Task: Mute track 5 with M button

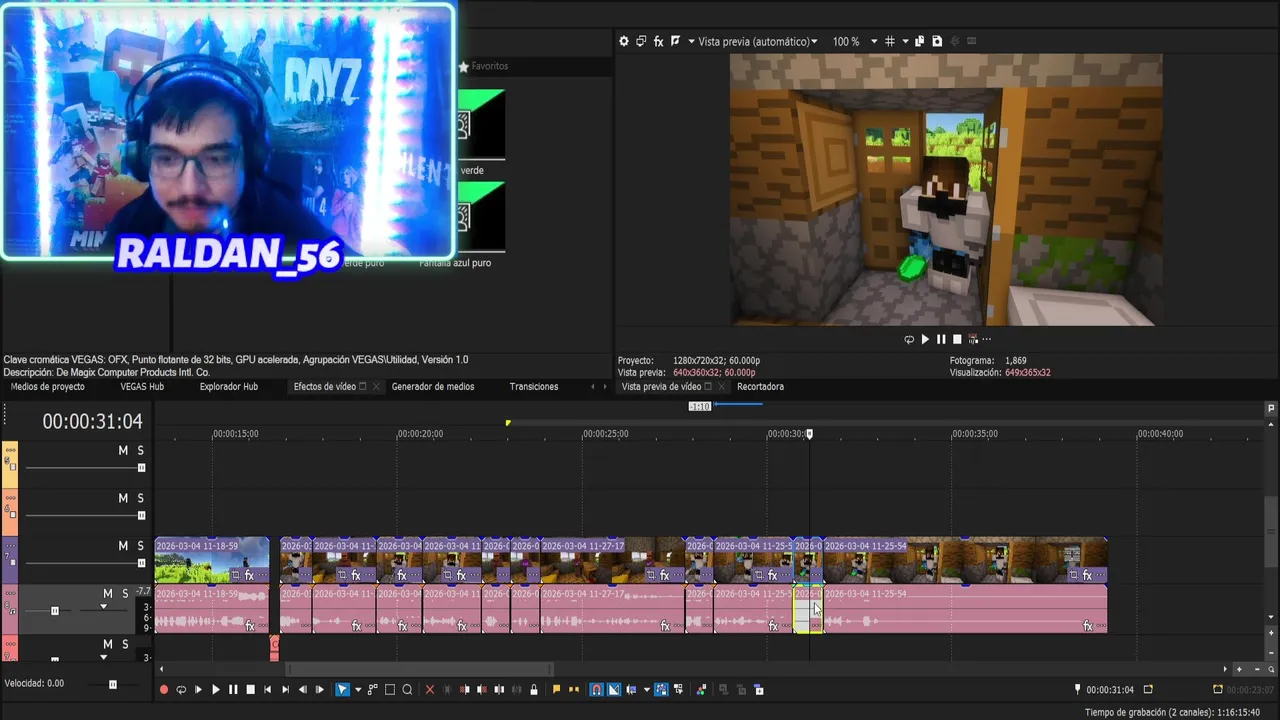Action: coord(123,451)
